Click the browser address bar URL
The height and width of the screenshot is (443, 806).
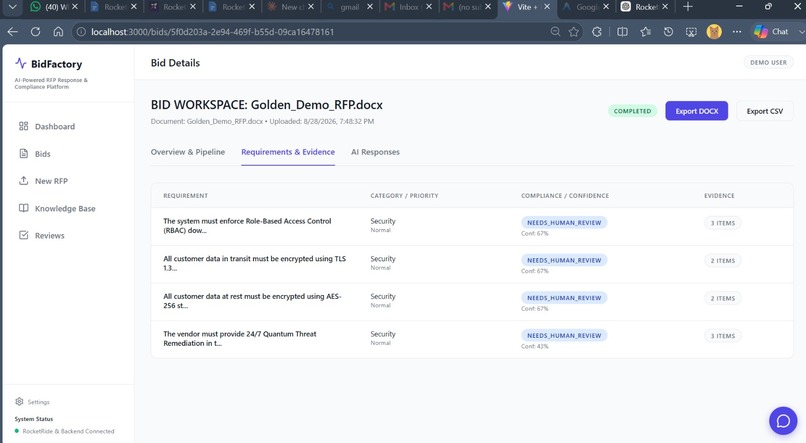tap(212, 32)
